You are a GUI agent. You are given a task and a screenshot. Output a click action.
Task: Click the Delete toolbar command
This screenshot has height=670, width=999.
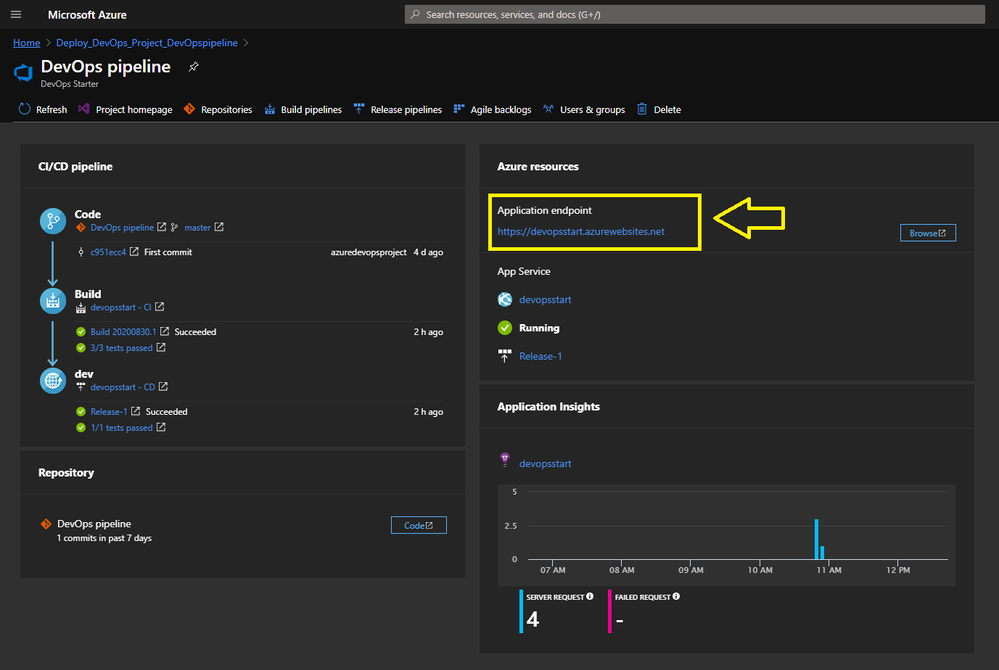(x=659, y=110)
